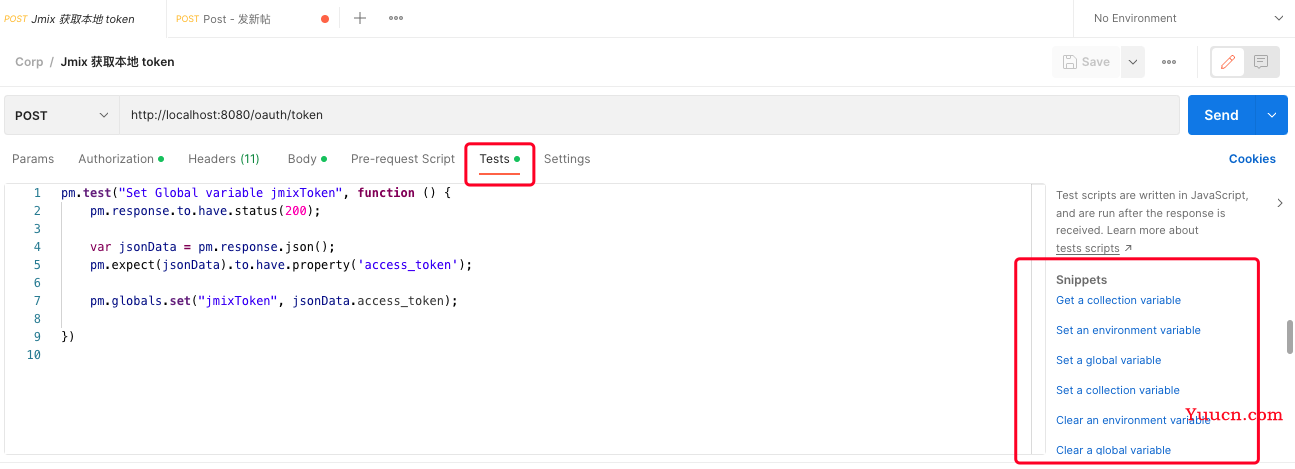Click the Send button

[1221, 115]
